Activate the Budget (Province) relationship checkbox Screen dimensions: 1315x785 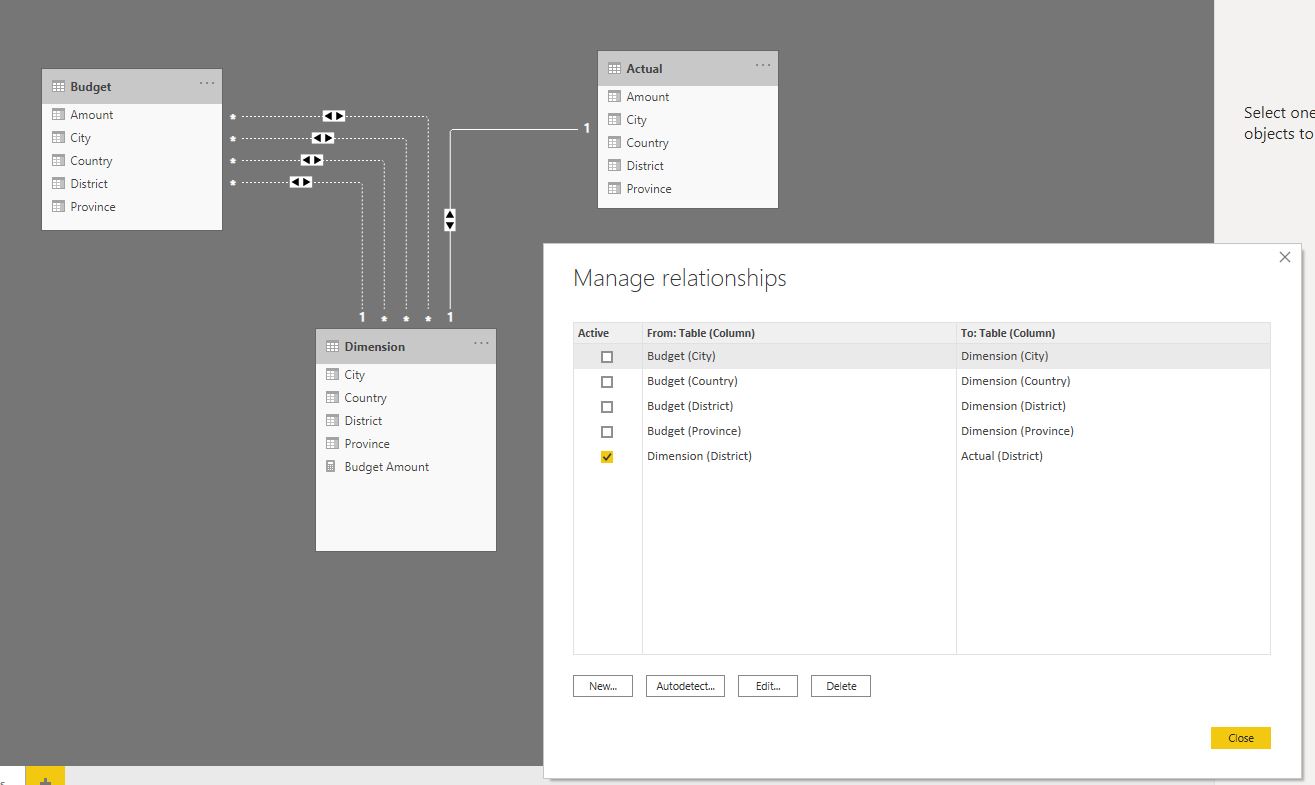607,432
